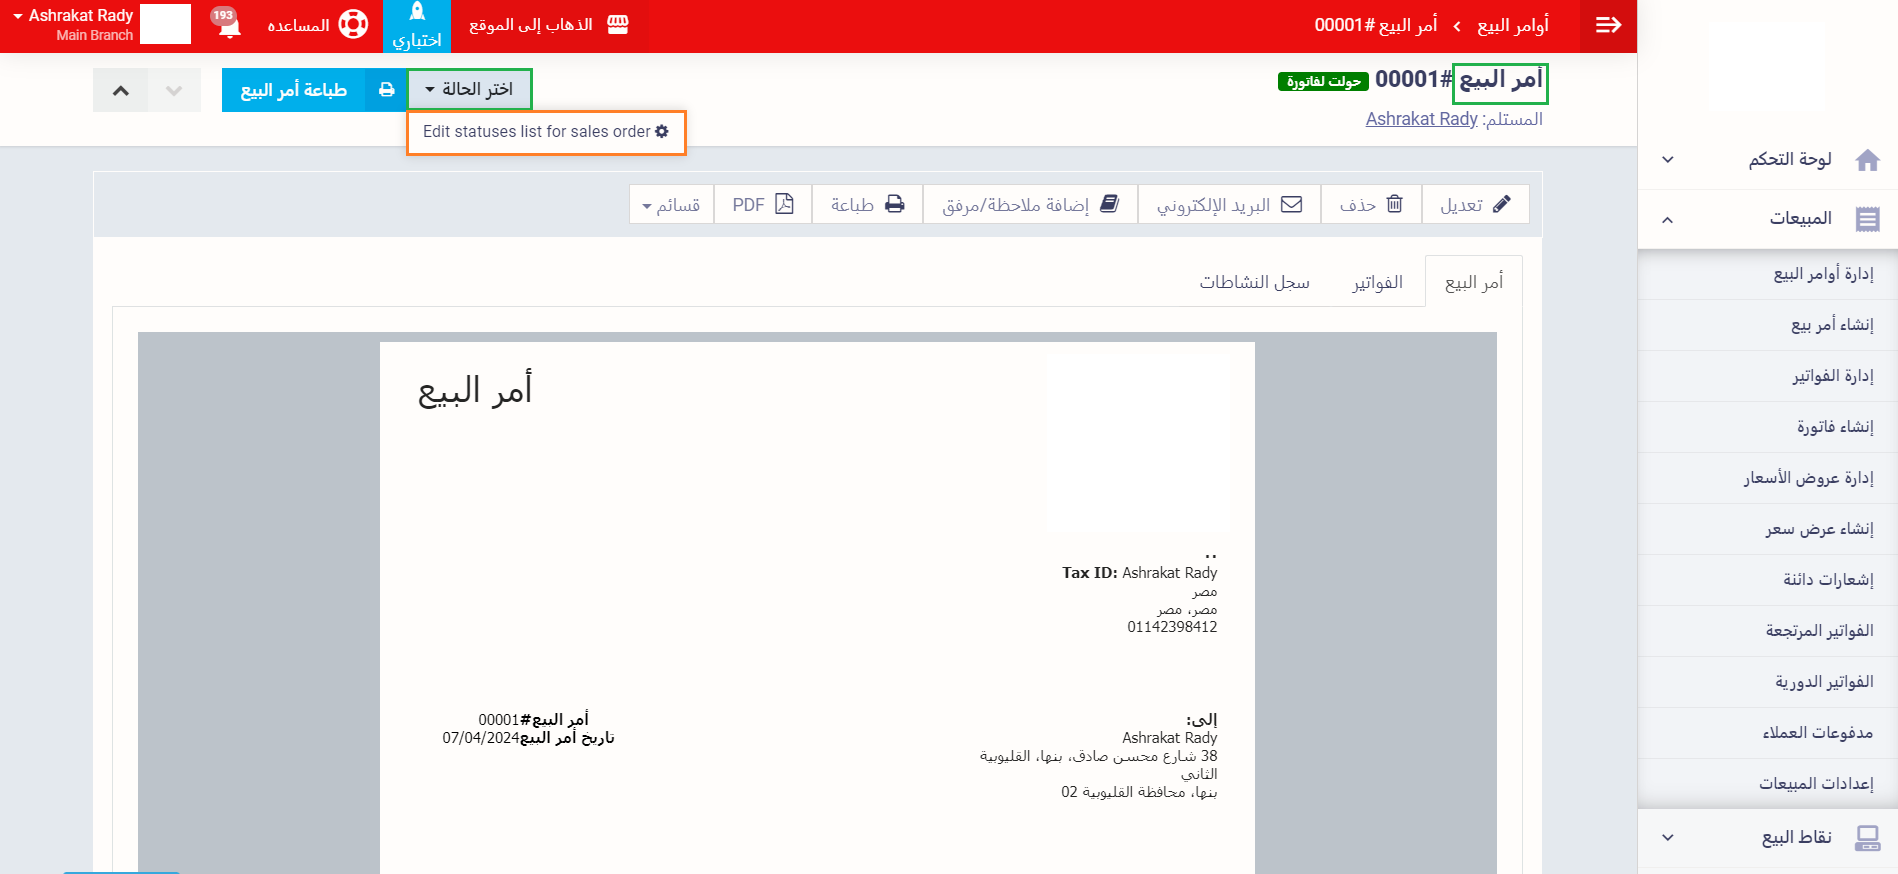
Task: Export the sales order as PDF
Action: point(763,205)
